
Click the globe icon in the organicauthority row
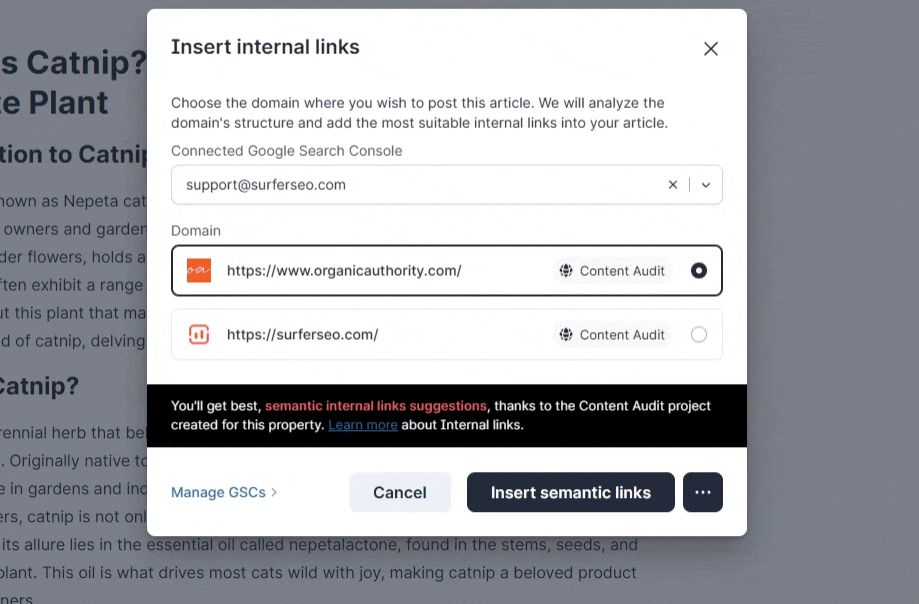tap(566, 271)
